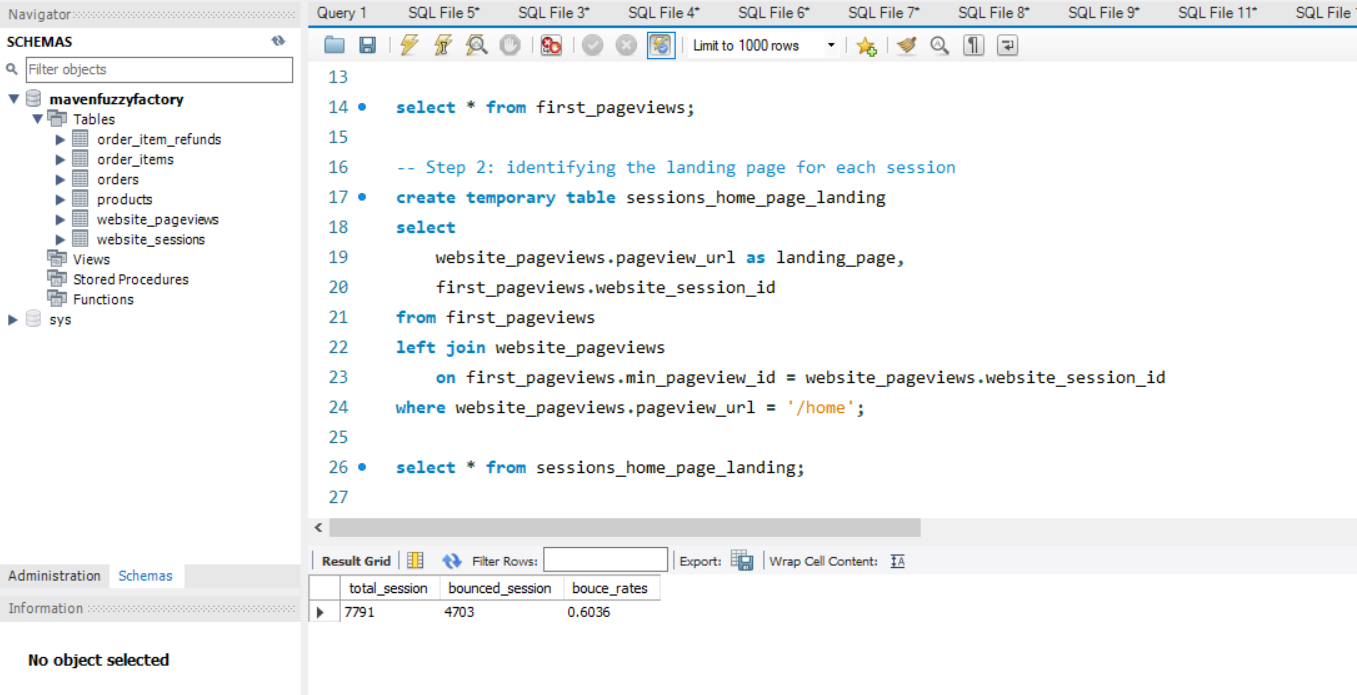The width and height of the screenshot is (1357, 695).
Task: Expand the products table
Action: [61, 199]
